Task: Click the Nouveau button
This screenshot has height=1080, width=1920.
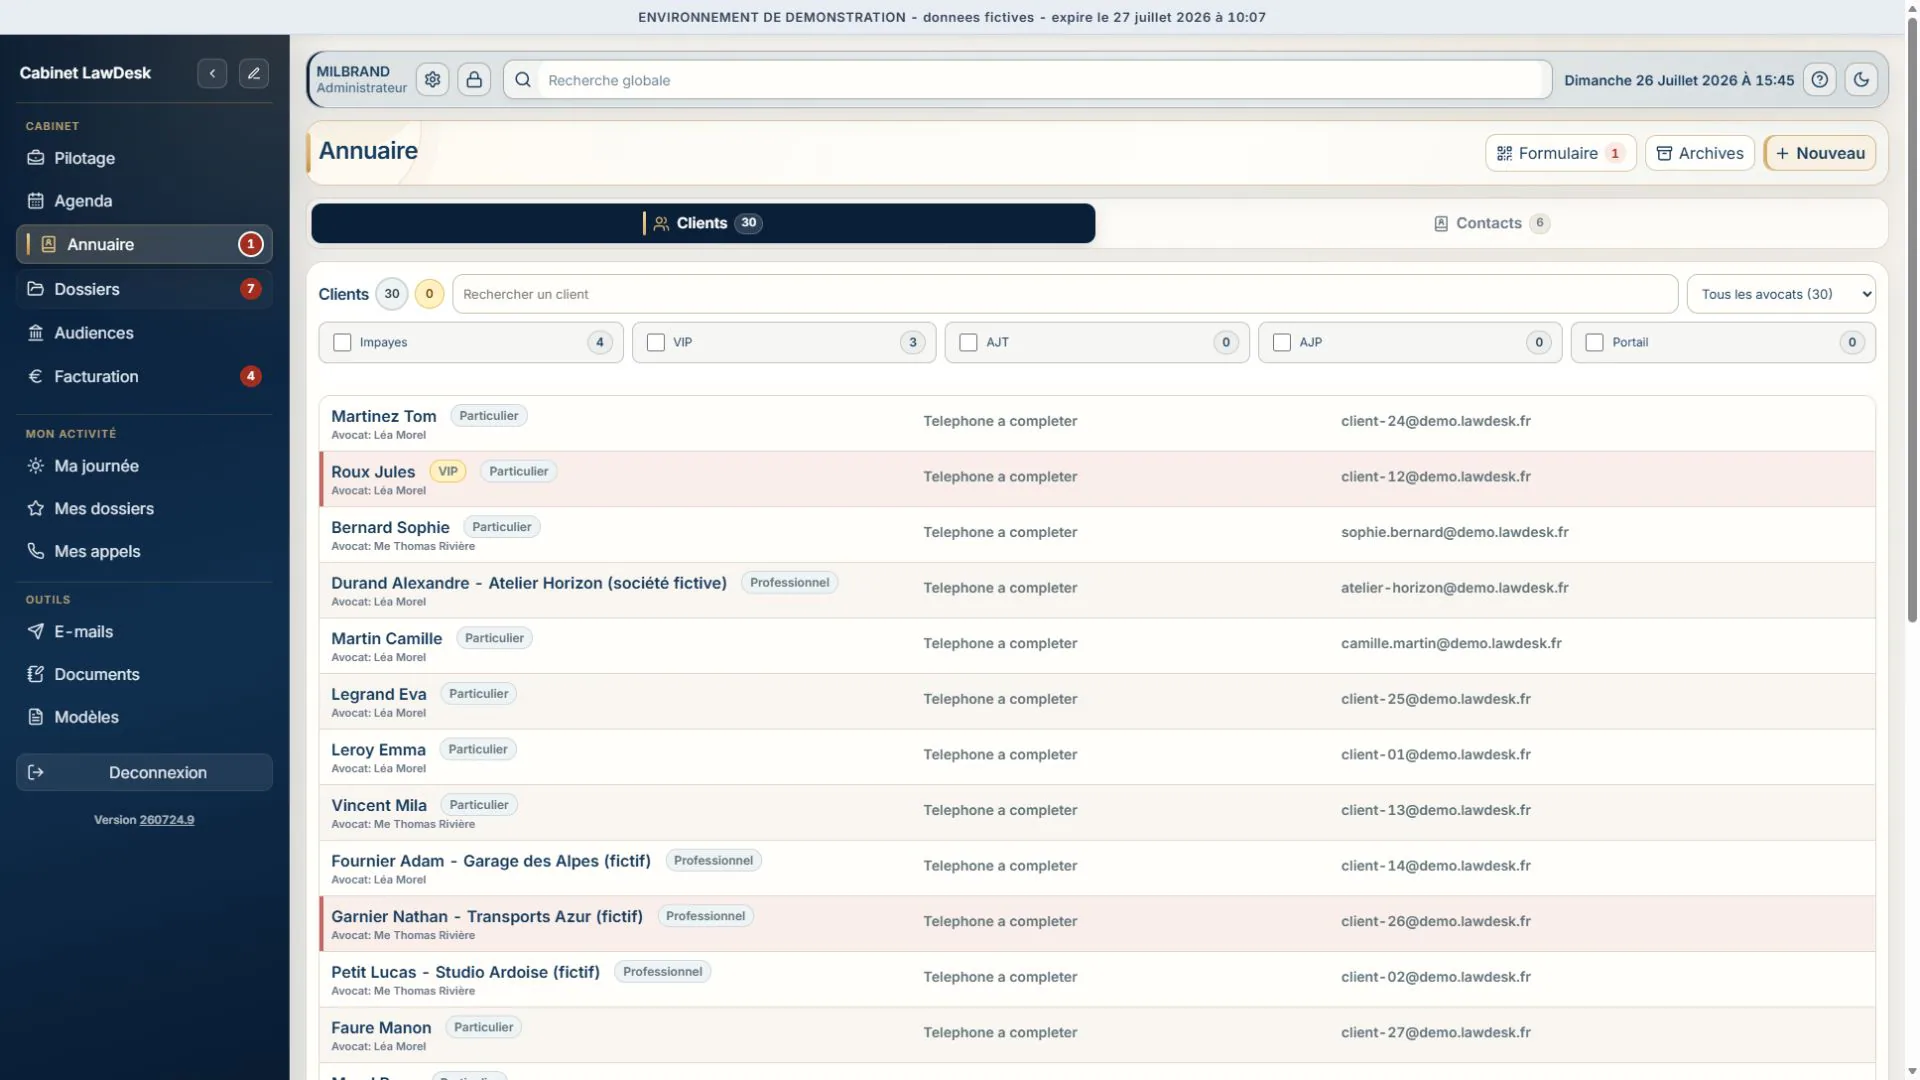Action: (1820, 153)
